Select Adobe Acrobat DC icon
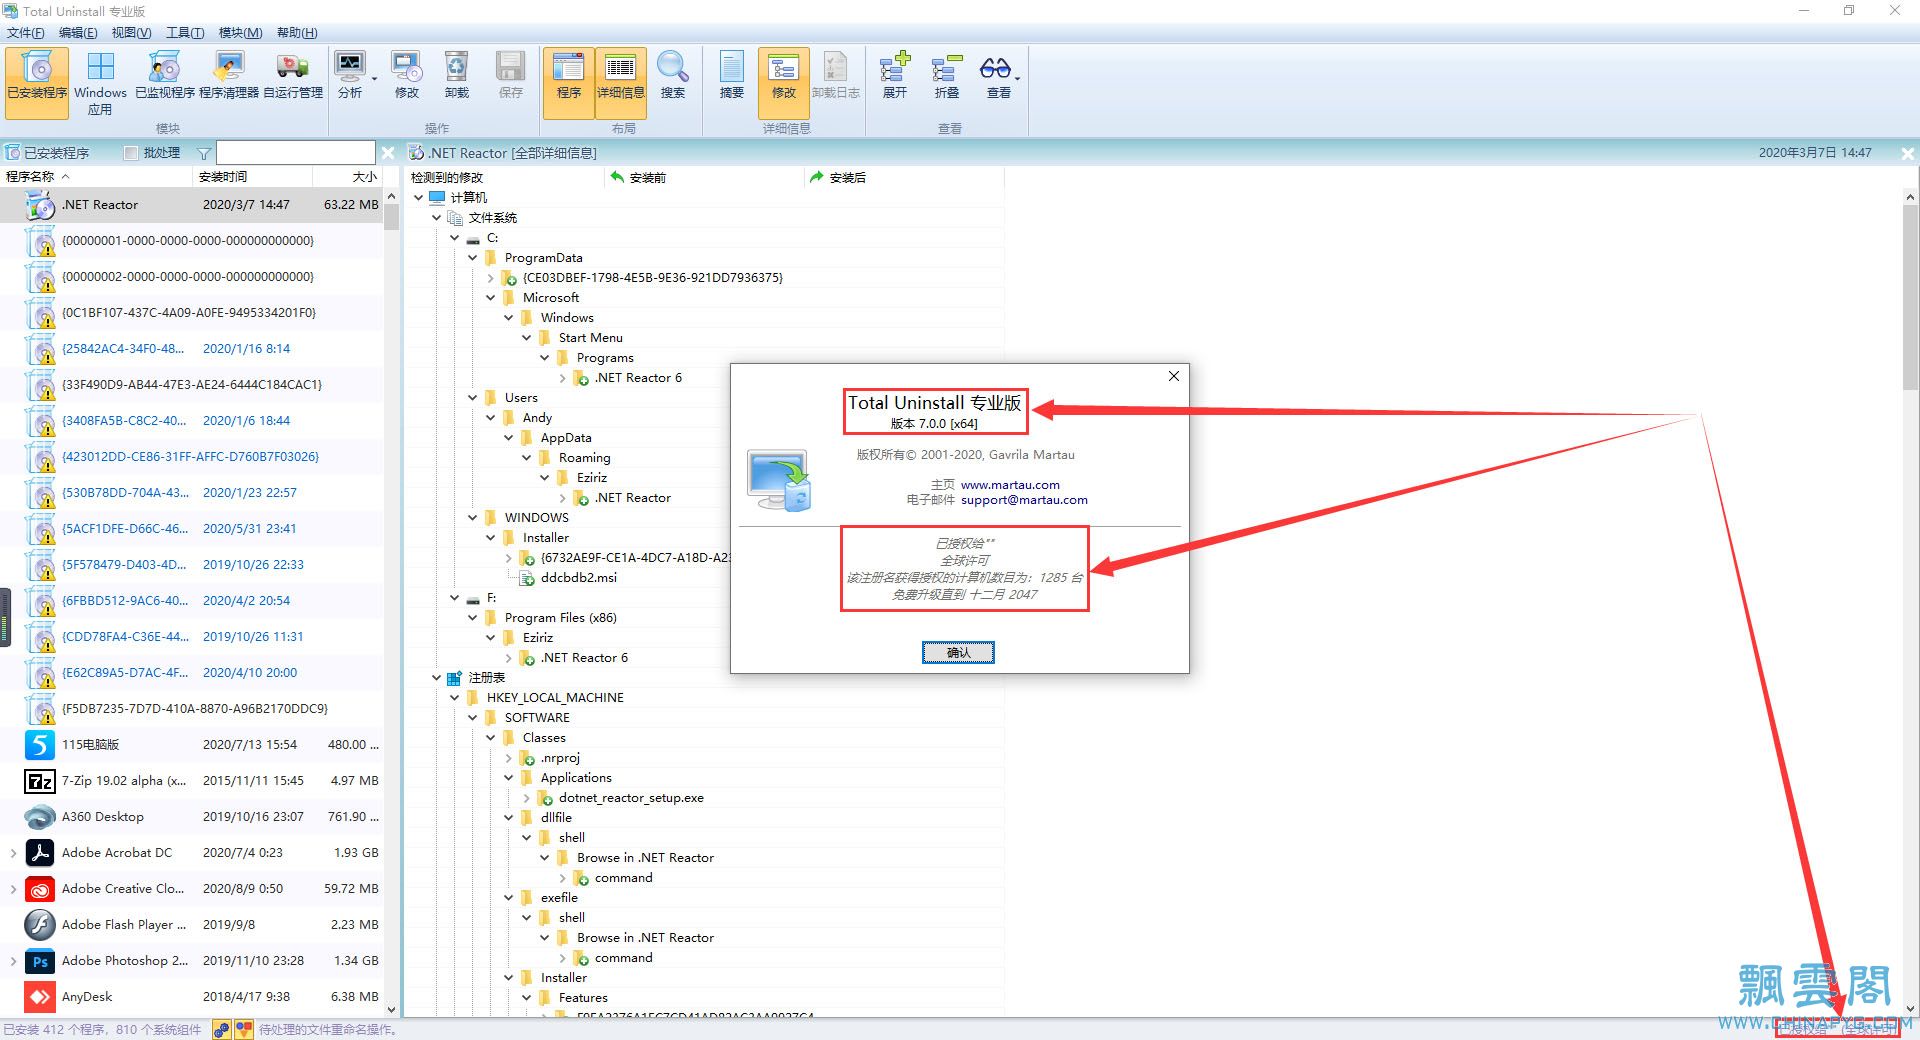The image size is (1920, 1040). pyautogui.click(x=40, y=853)
